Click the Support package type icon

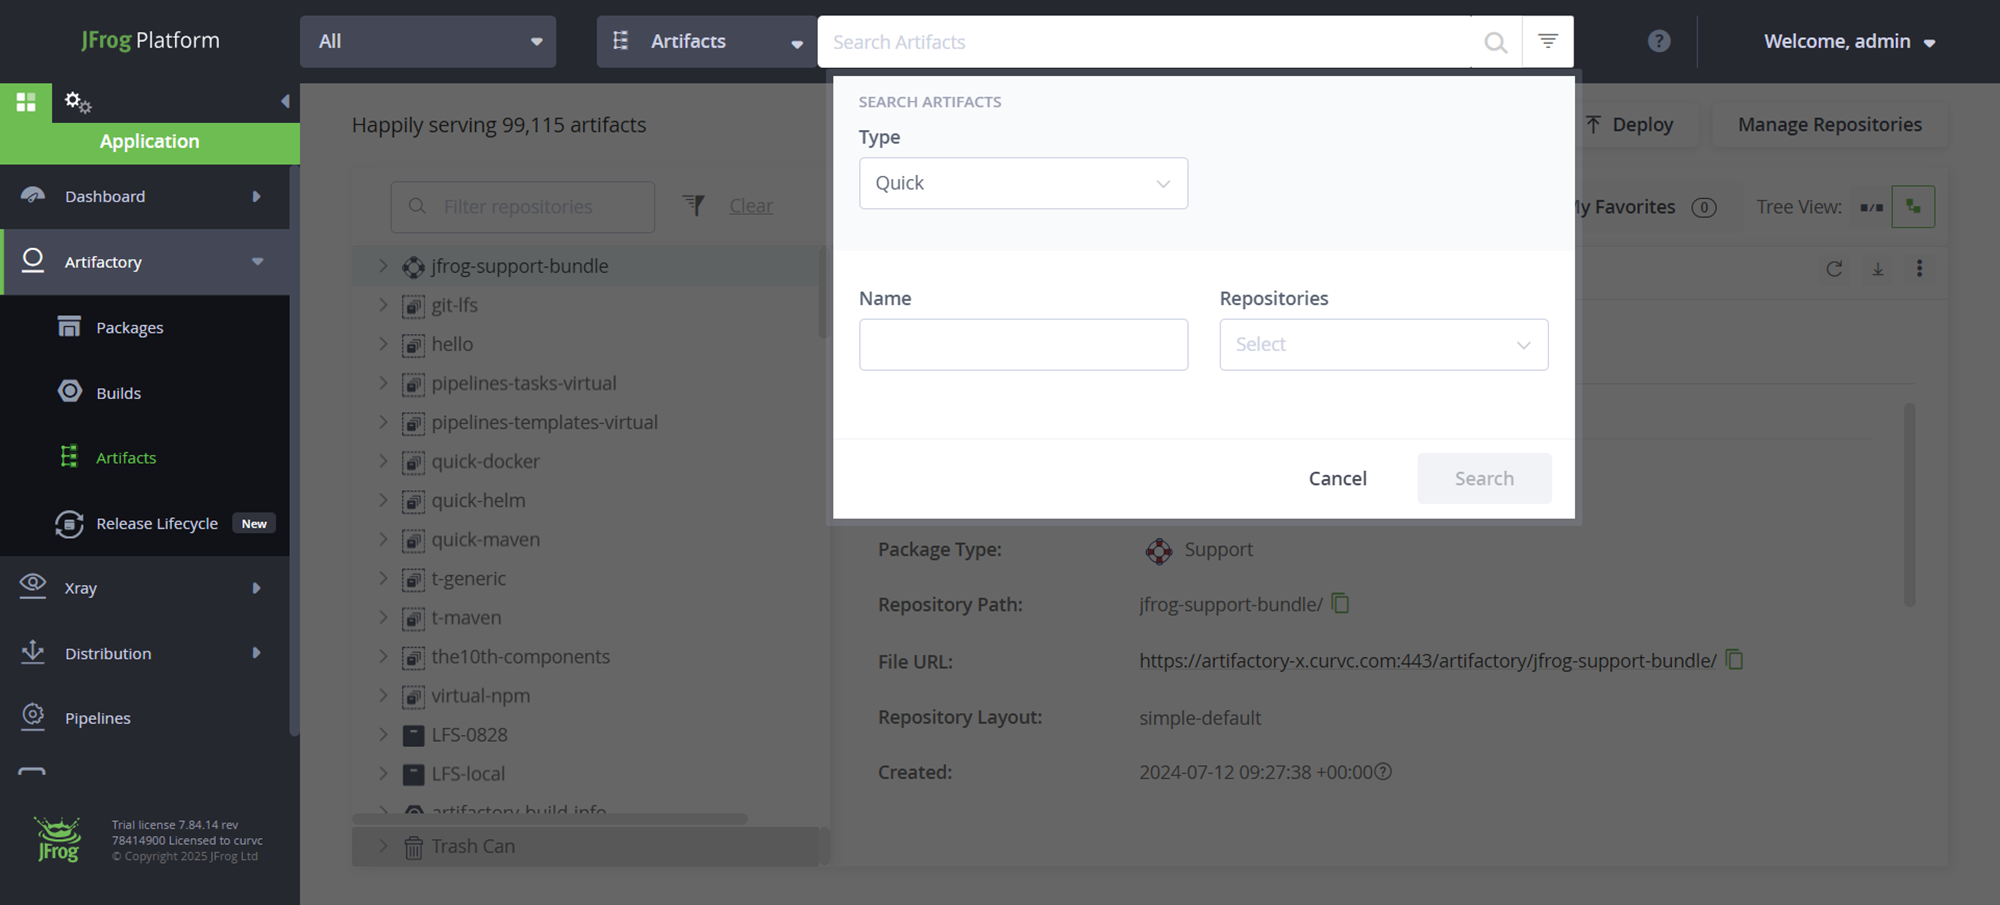point(1158,550)
